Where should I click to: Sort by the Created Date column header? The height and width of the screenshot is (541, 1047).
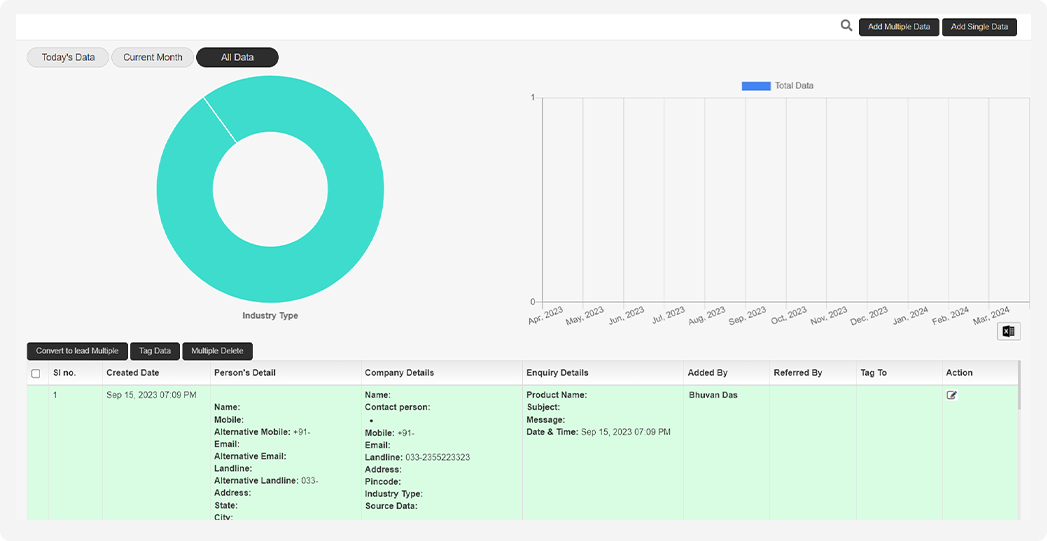(x=132, y=373)
